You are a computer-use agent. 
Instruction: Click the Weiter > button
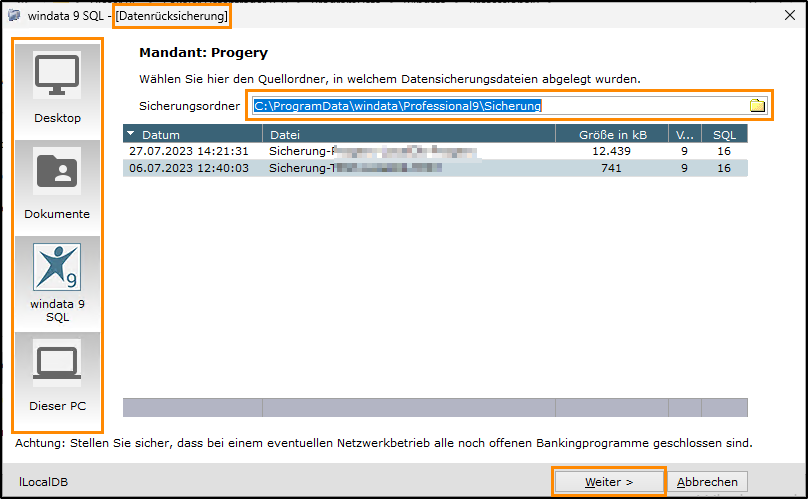[609, 482]
